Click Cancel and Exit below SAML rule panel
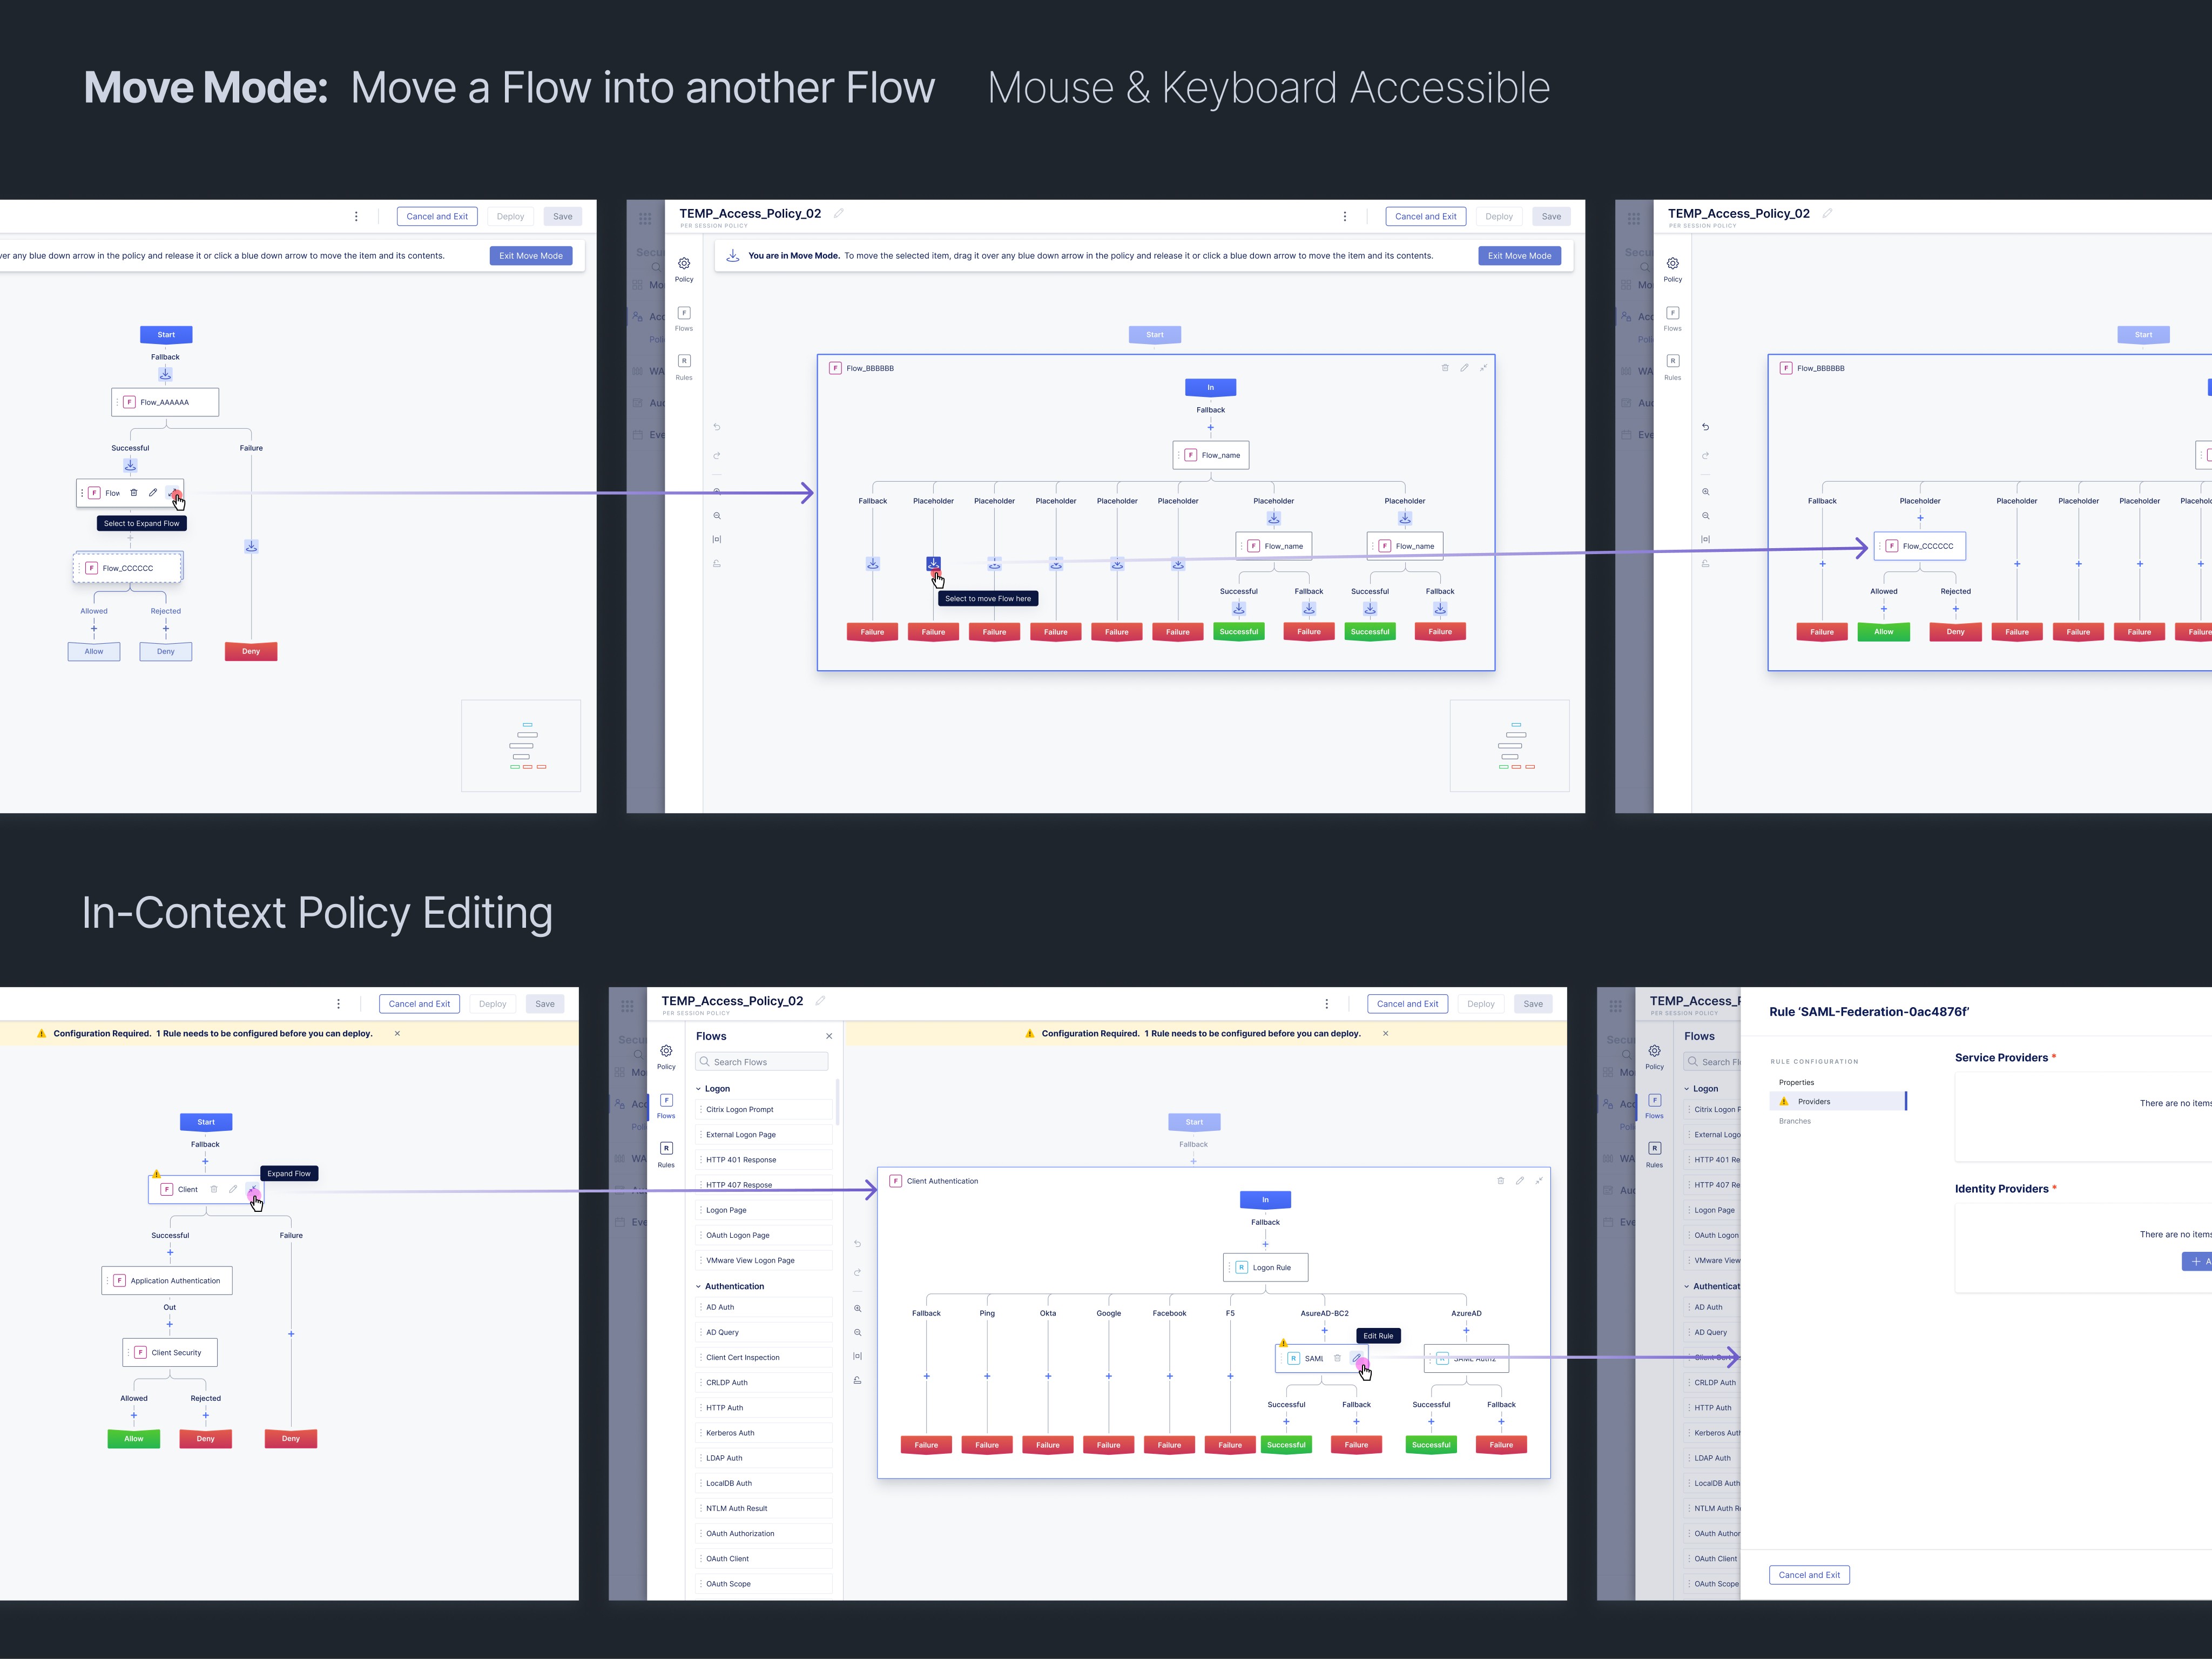2212x1659 pixels. pyautogui.click(x=1809, y=1575)
